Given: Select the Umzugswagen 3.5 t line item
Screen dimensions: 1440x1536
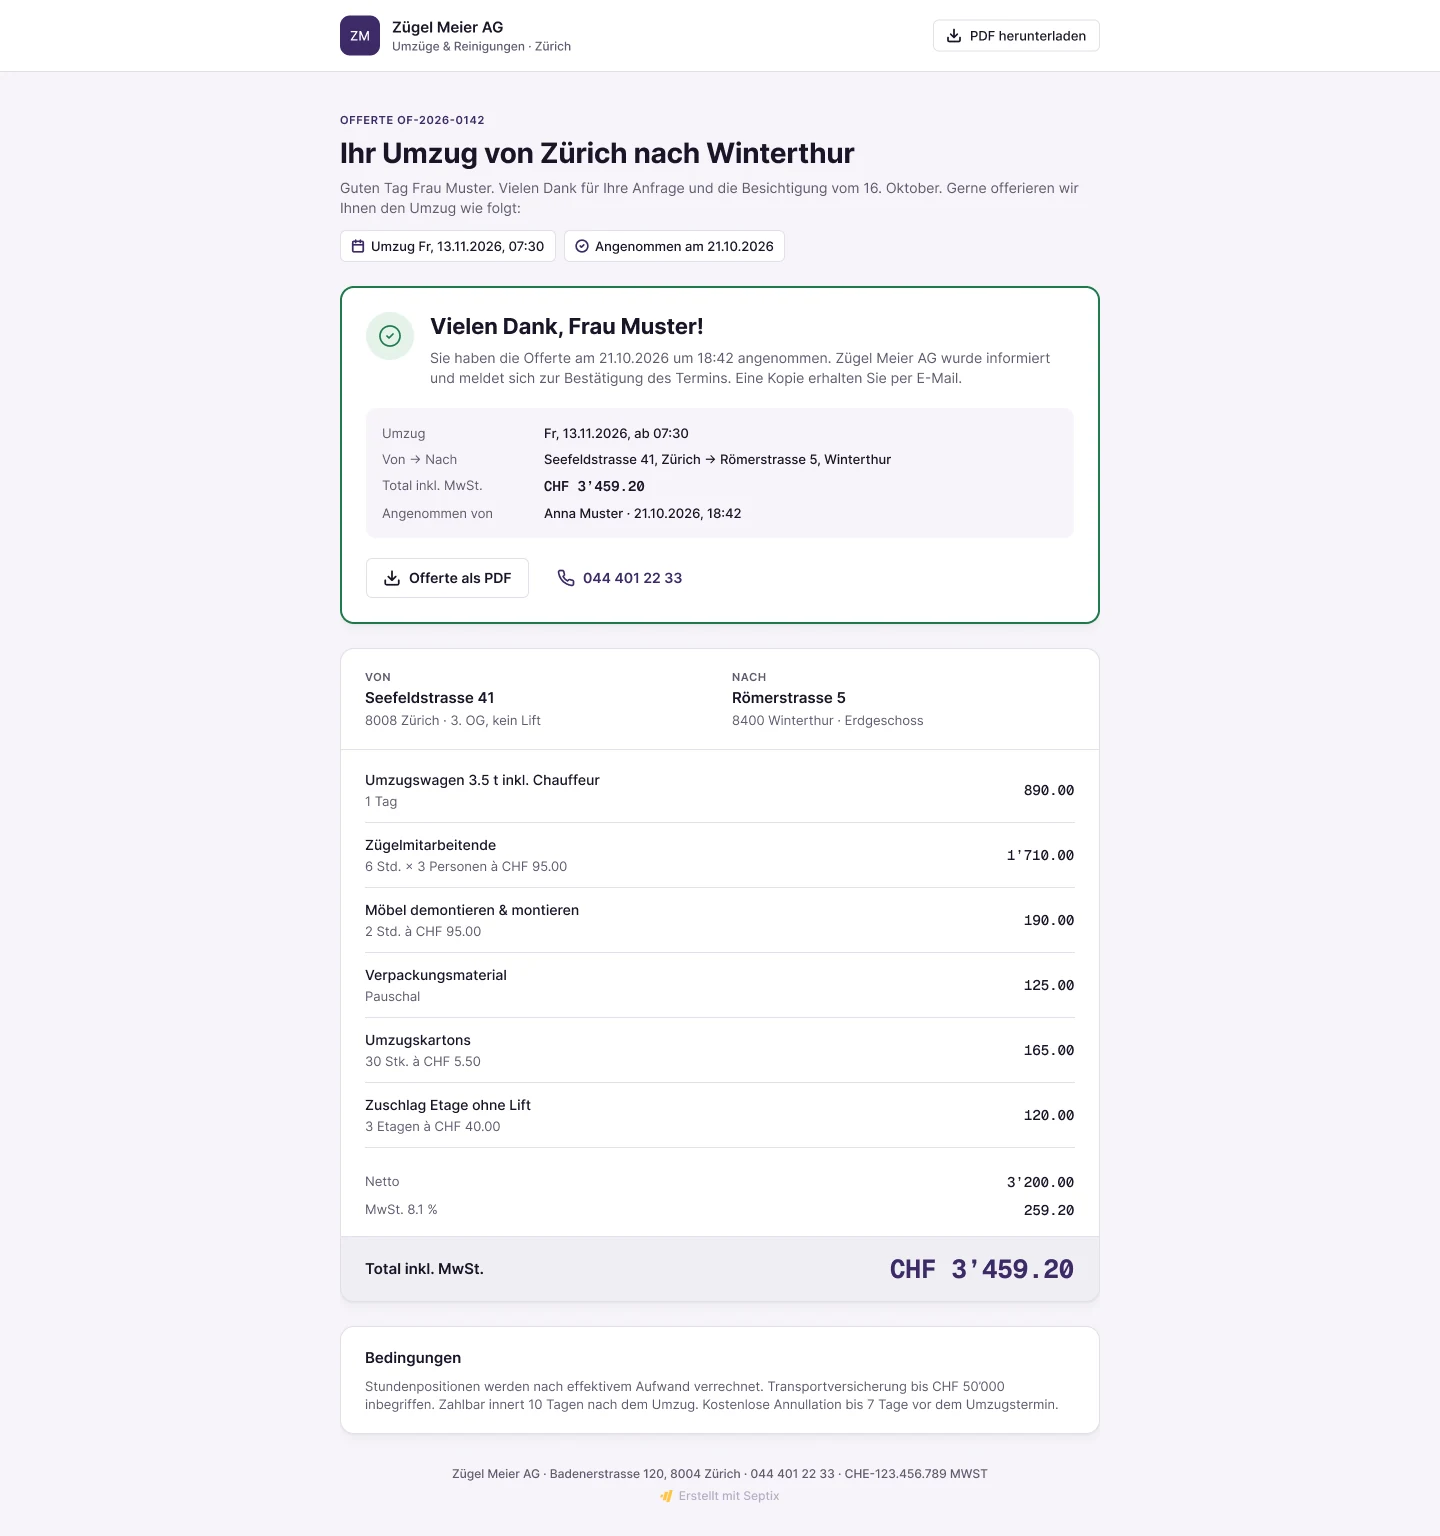Looking at the screenshot, I should (x=720, y=790).
